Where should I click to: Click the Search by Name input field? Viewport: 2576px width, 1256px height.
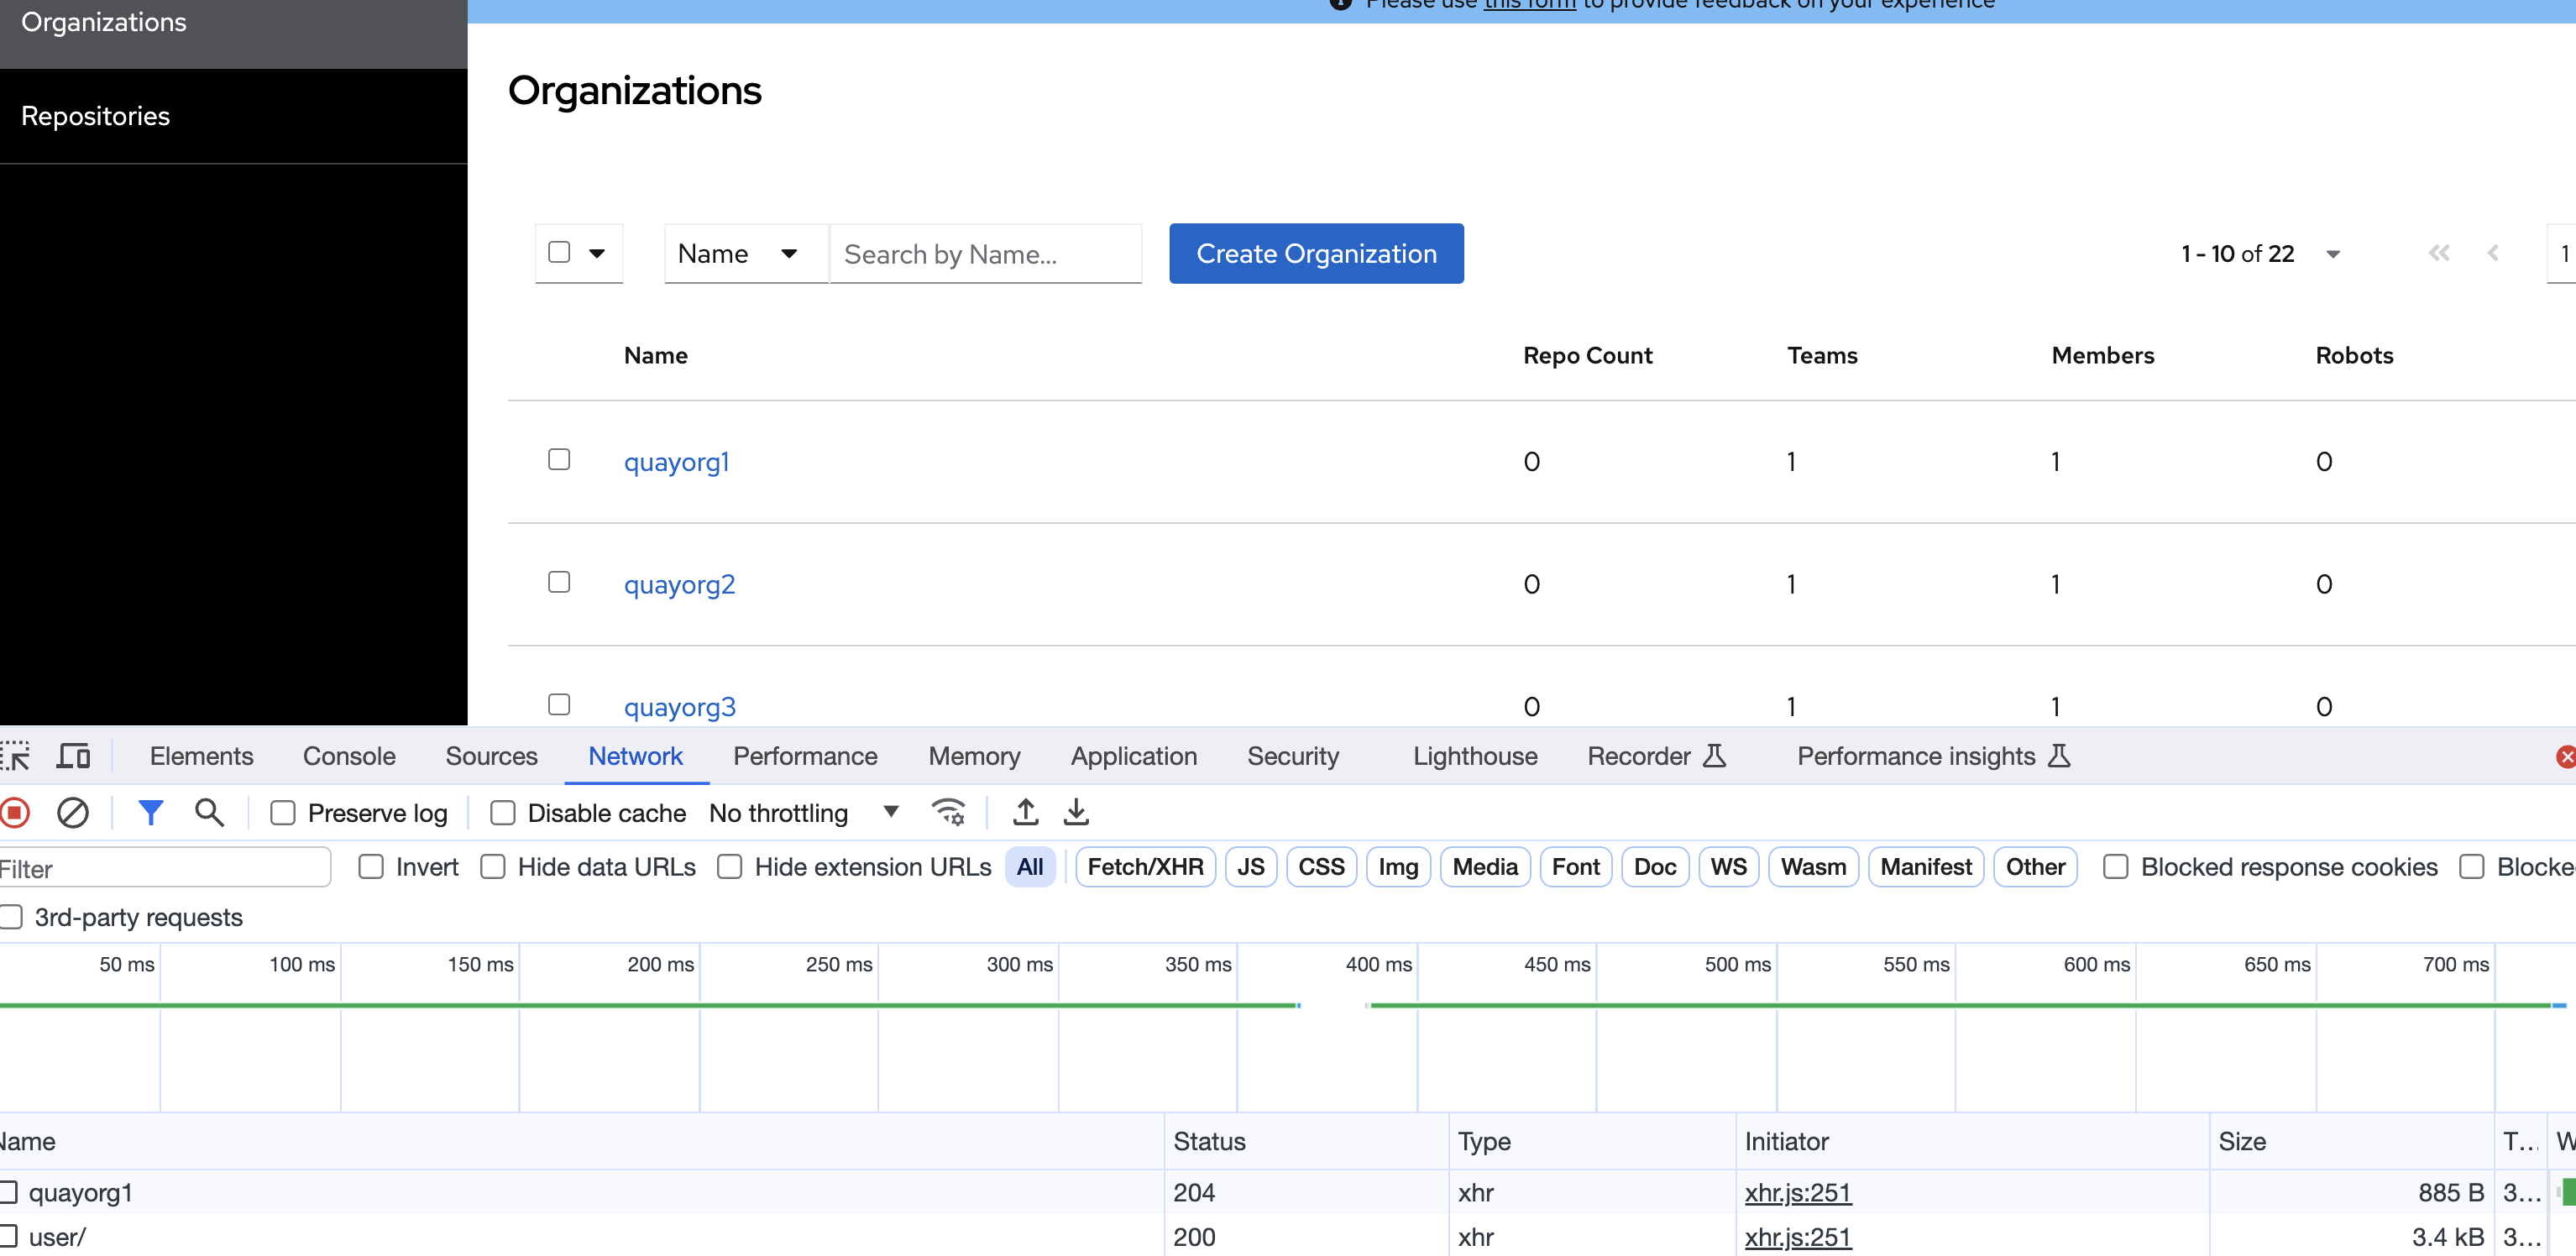(x=985, y=254)
